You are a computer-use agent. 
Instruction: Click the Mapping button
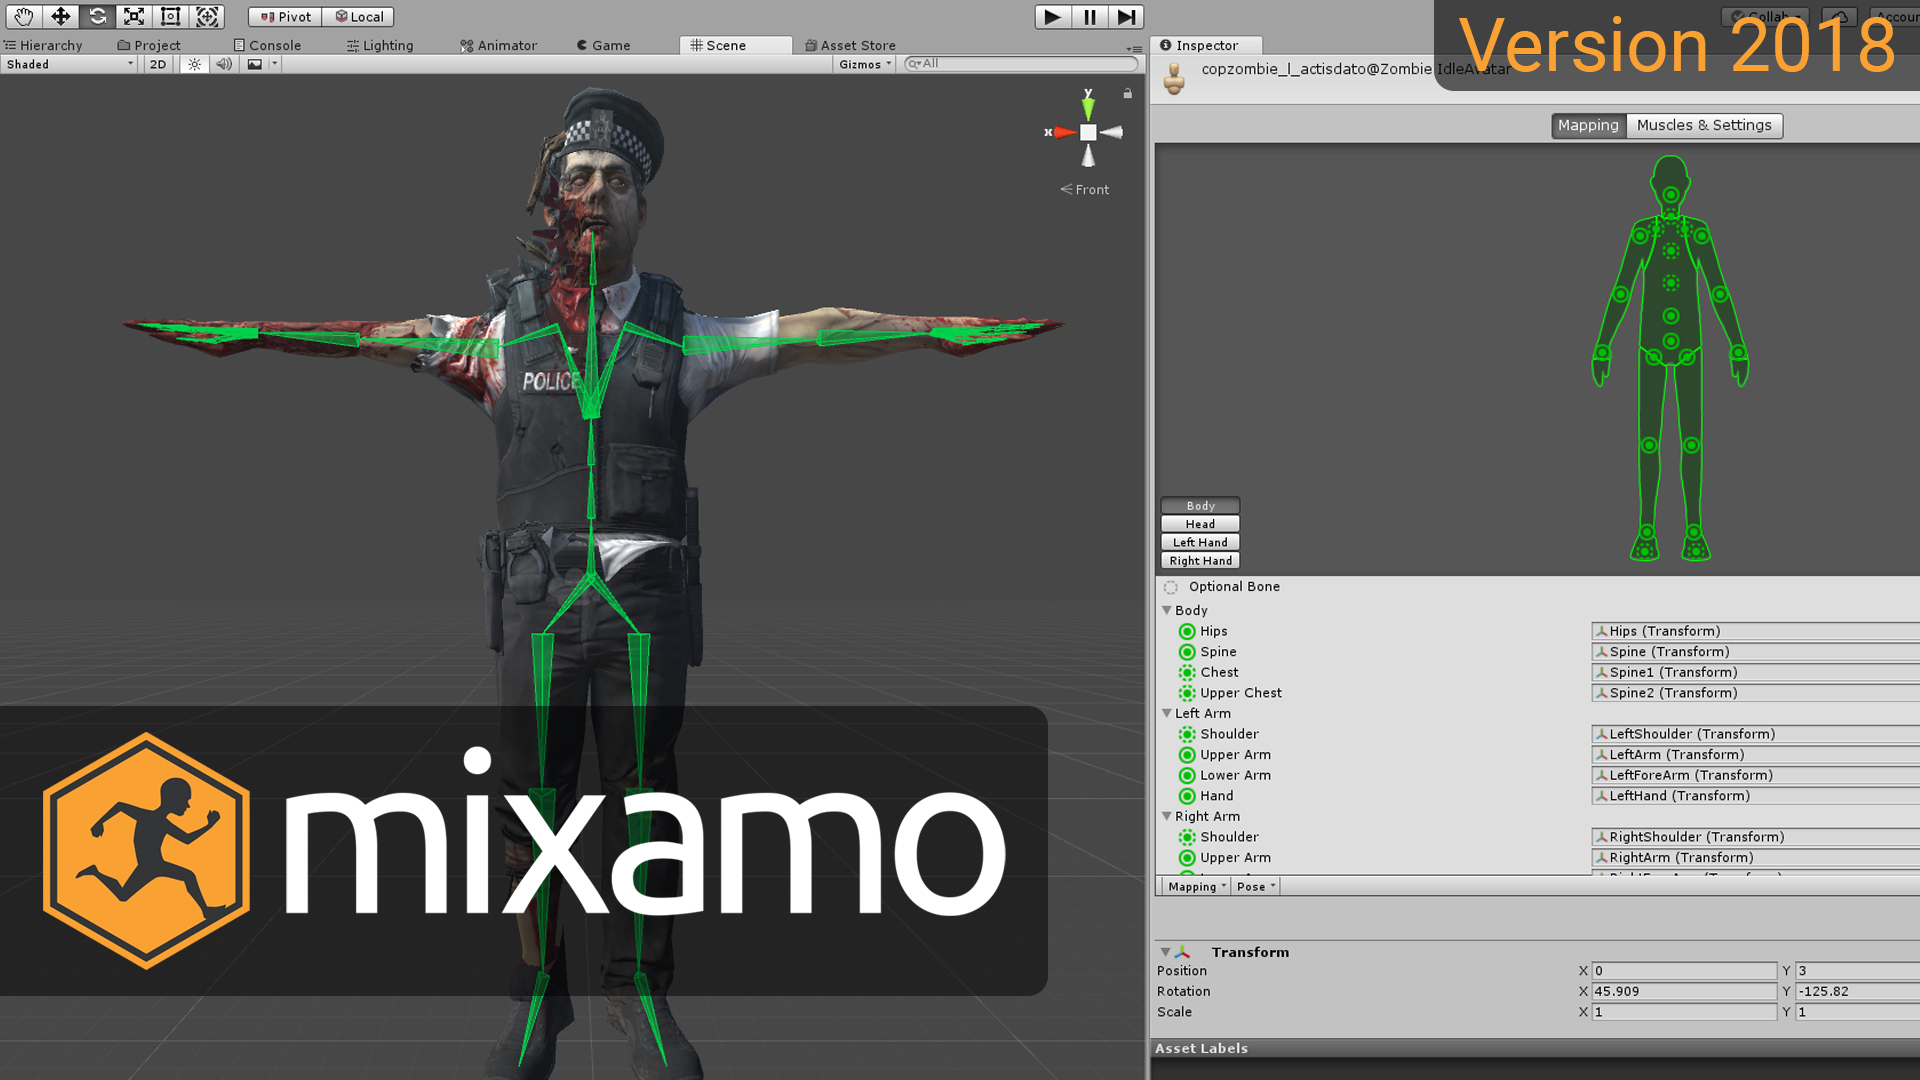point(1588,125)
